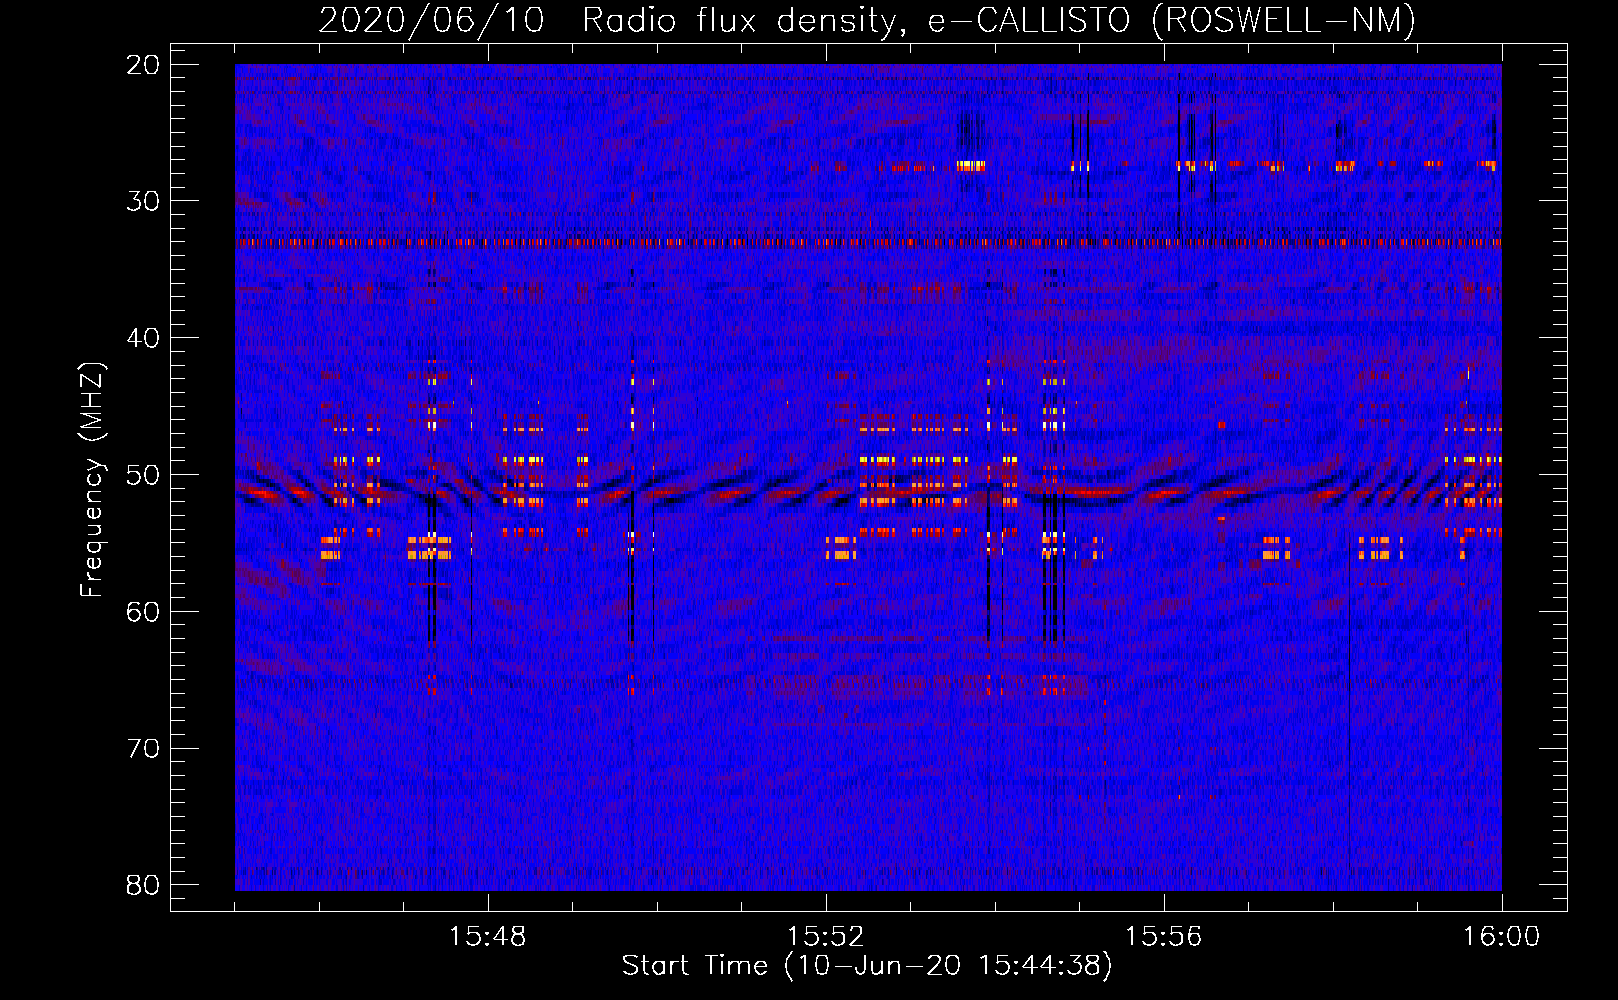Click the continuous red interference line near 33 MHz
This screenshot has width=1618, height=1000.
(x=868, y=242)
